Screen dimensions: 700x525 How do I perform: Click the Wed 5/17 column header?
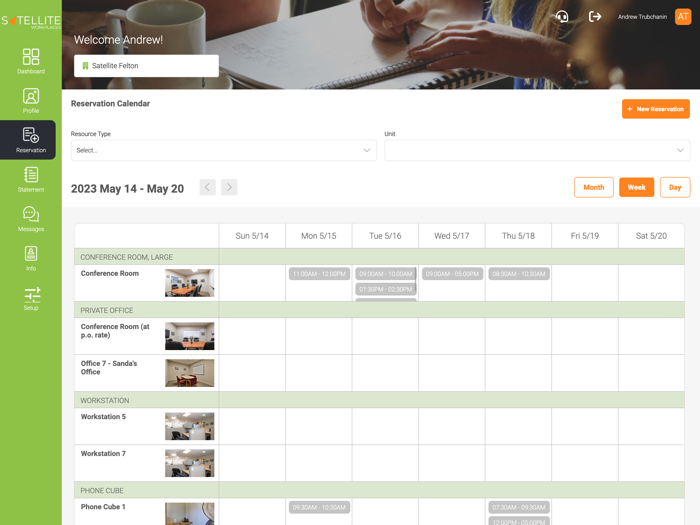(x=452, y=236)
